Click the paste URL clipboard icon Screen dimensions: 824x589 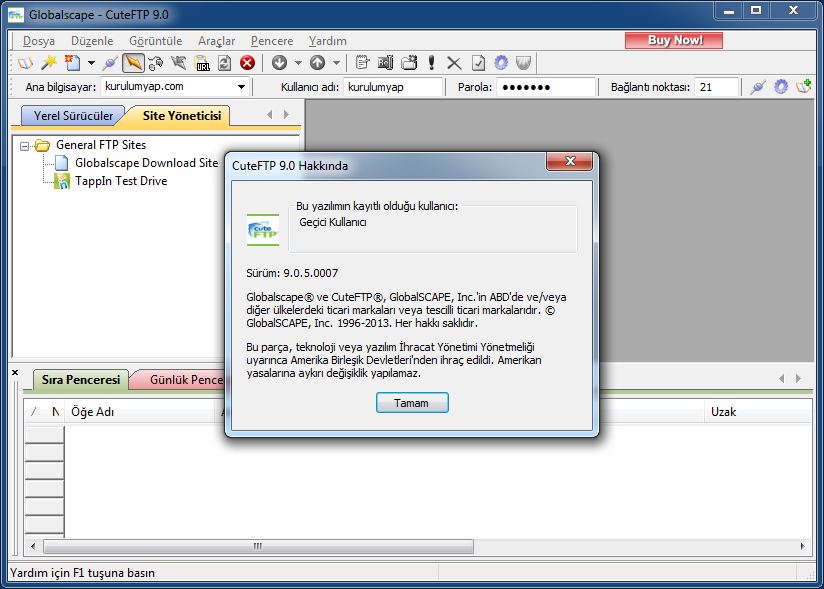[x=202, y=63]
